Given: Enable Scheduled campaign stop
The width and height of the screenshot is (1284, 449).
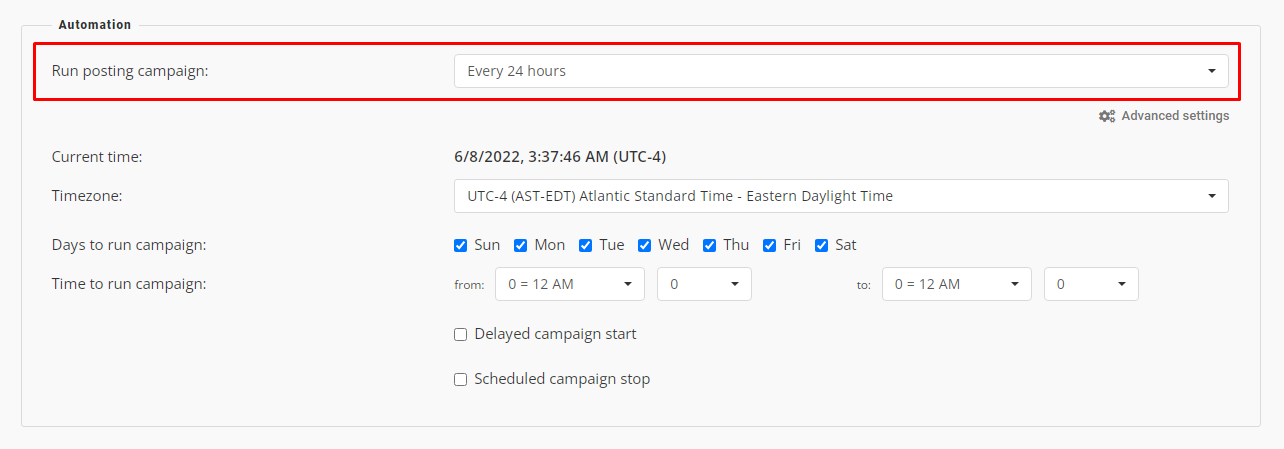Looking at the screenshot, I should [461, 380].
